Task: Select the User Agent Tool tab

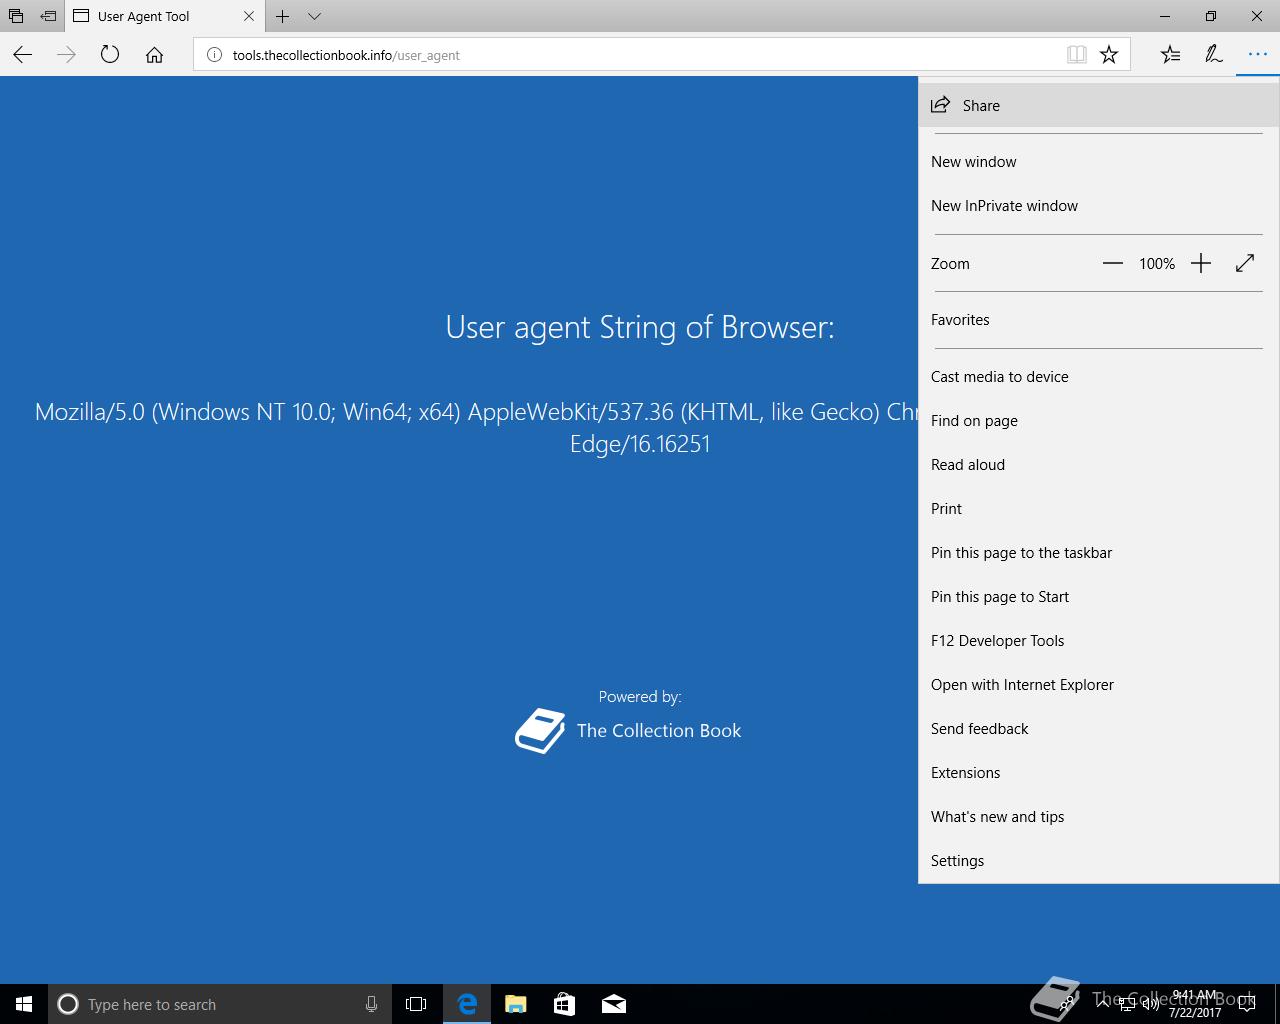Action: 165,16
